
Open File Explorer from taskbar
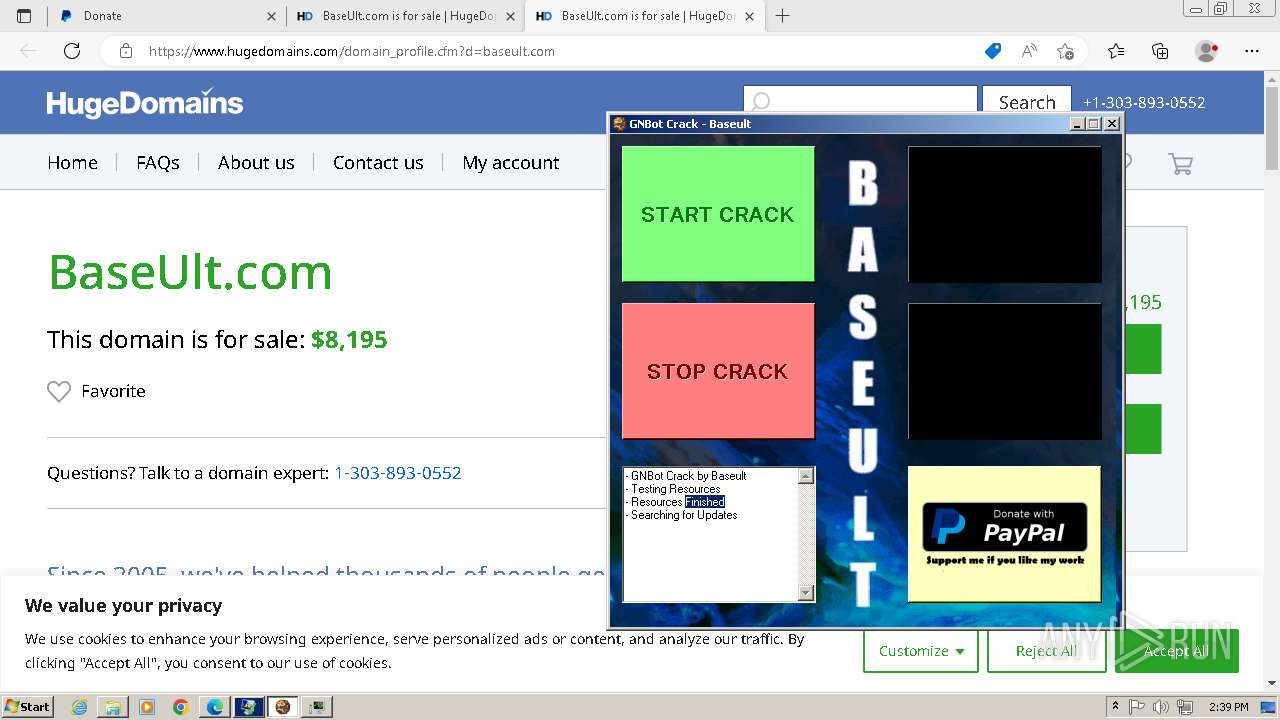113,707
